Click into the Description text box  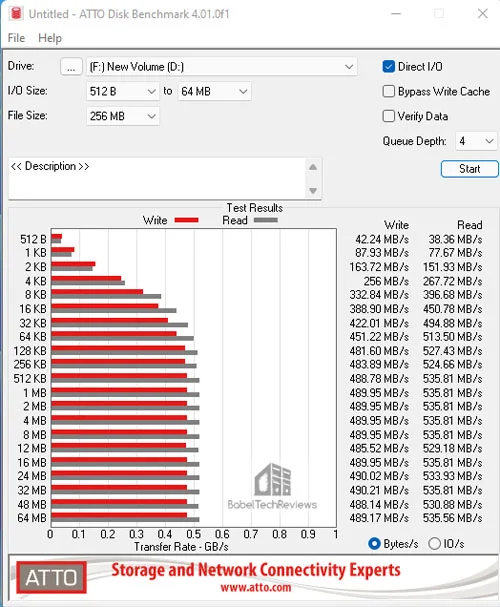158,178
